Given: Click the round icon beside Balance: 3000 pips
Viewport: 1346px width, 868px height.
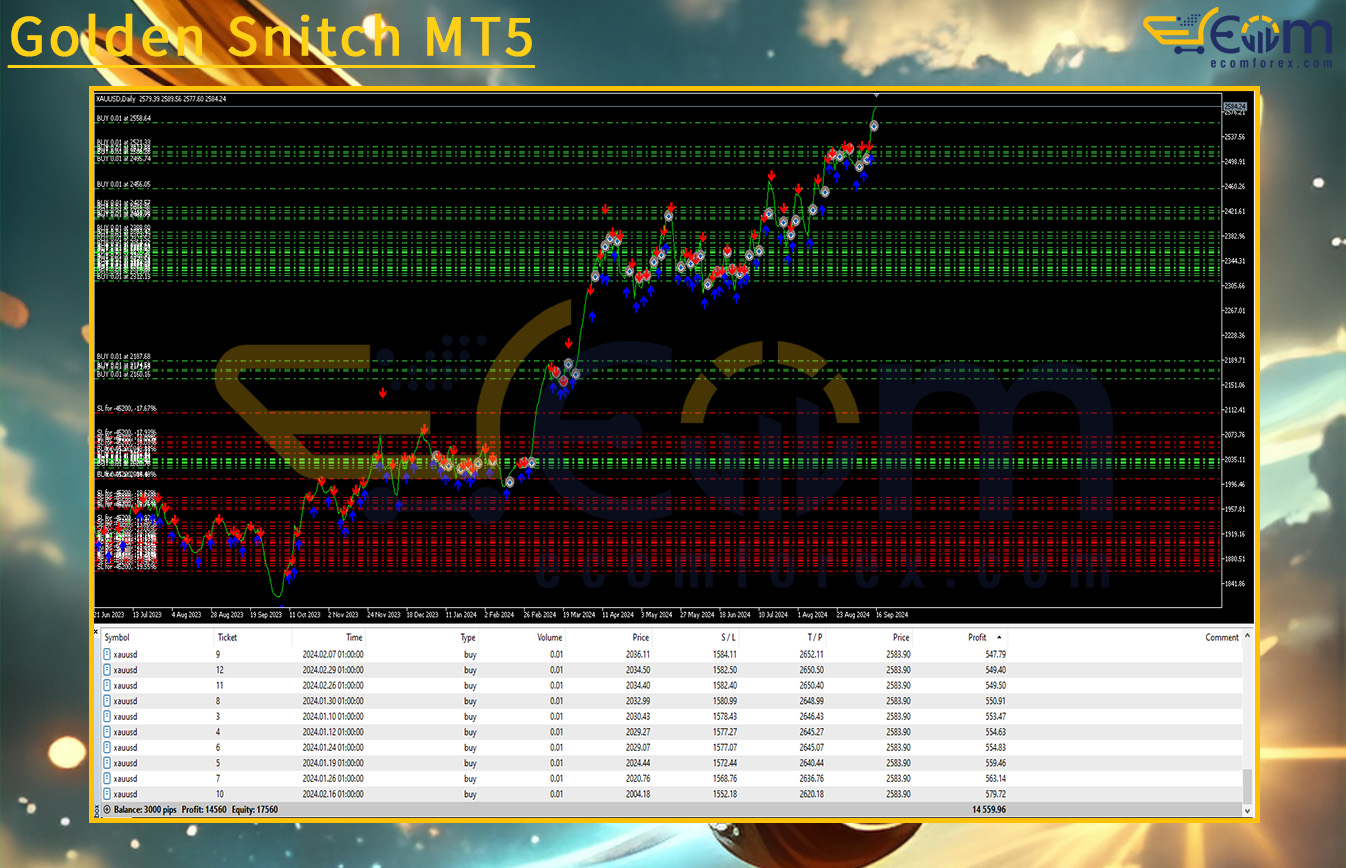Looking at the screenshot, I should [x=107, y=809].
